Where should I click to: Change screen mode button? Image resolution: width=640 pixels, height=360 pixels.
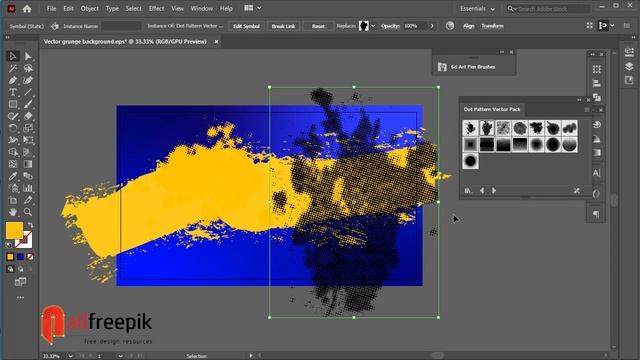pos(20,282)
